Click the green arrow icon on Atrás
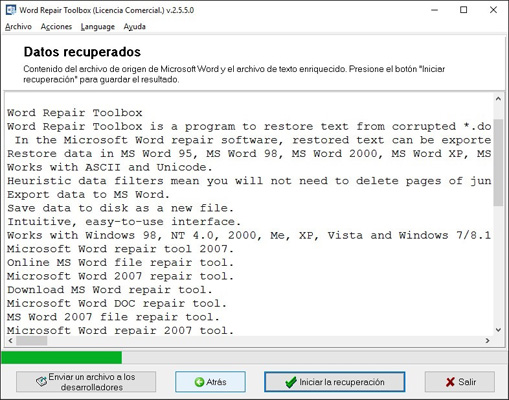 pyautogui.click(x=199, y=382)
